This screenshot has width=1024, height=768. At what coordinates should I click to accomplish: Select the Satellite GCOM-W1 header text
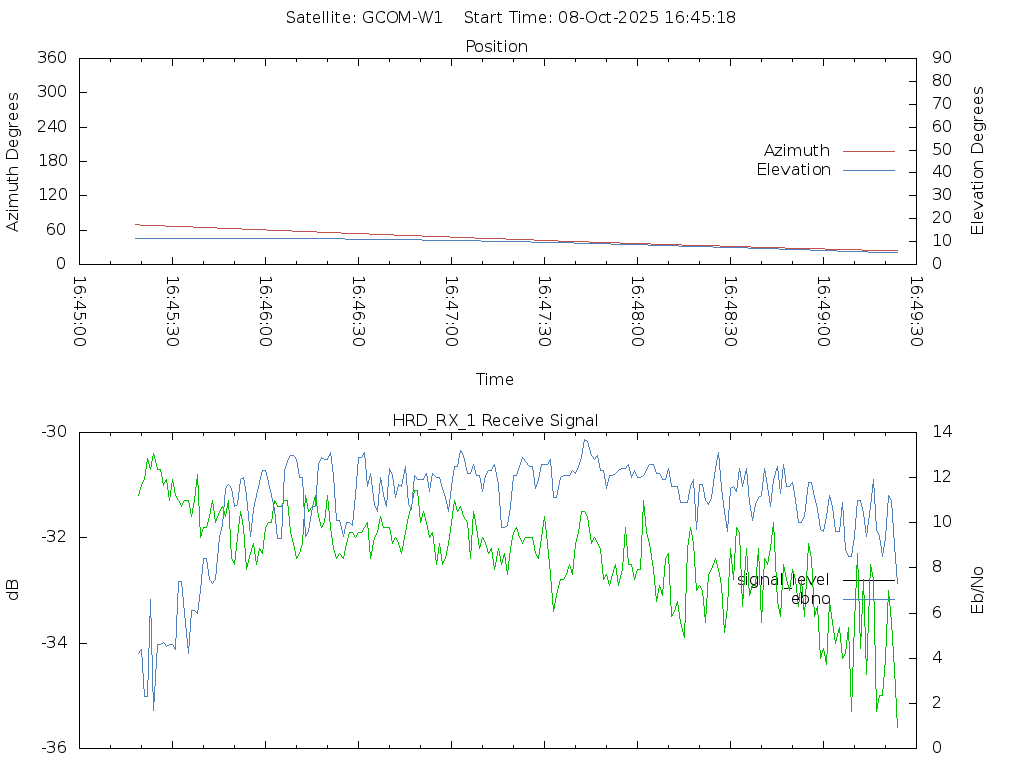(364, 18)
